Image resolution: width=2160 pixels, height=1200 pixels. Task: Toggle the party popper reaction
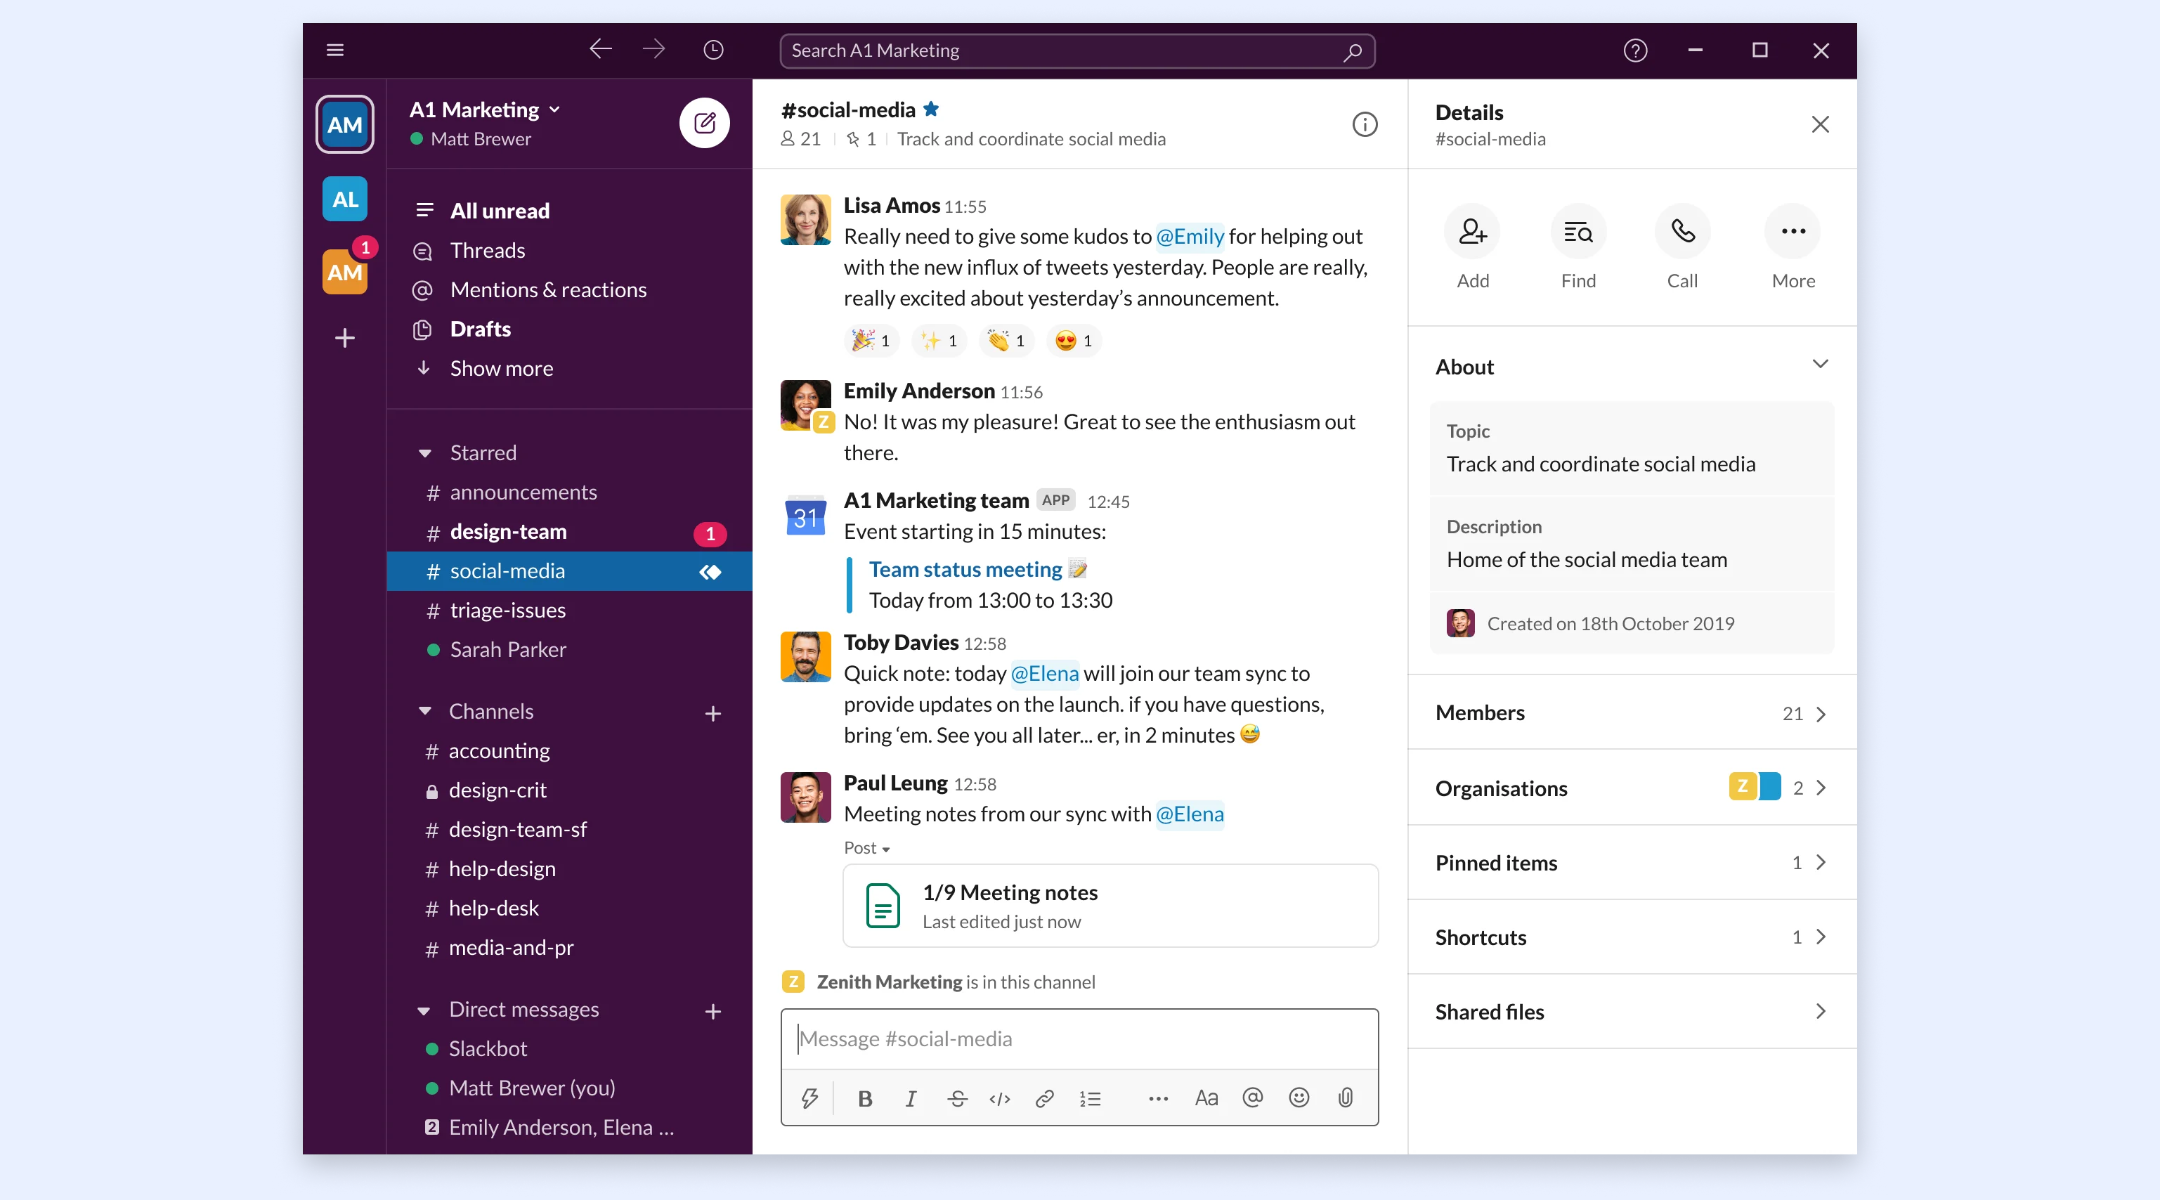[872, 341]
